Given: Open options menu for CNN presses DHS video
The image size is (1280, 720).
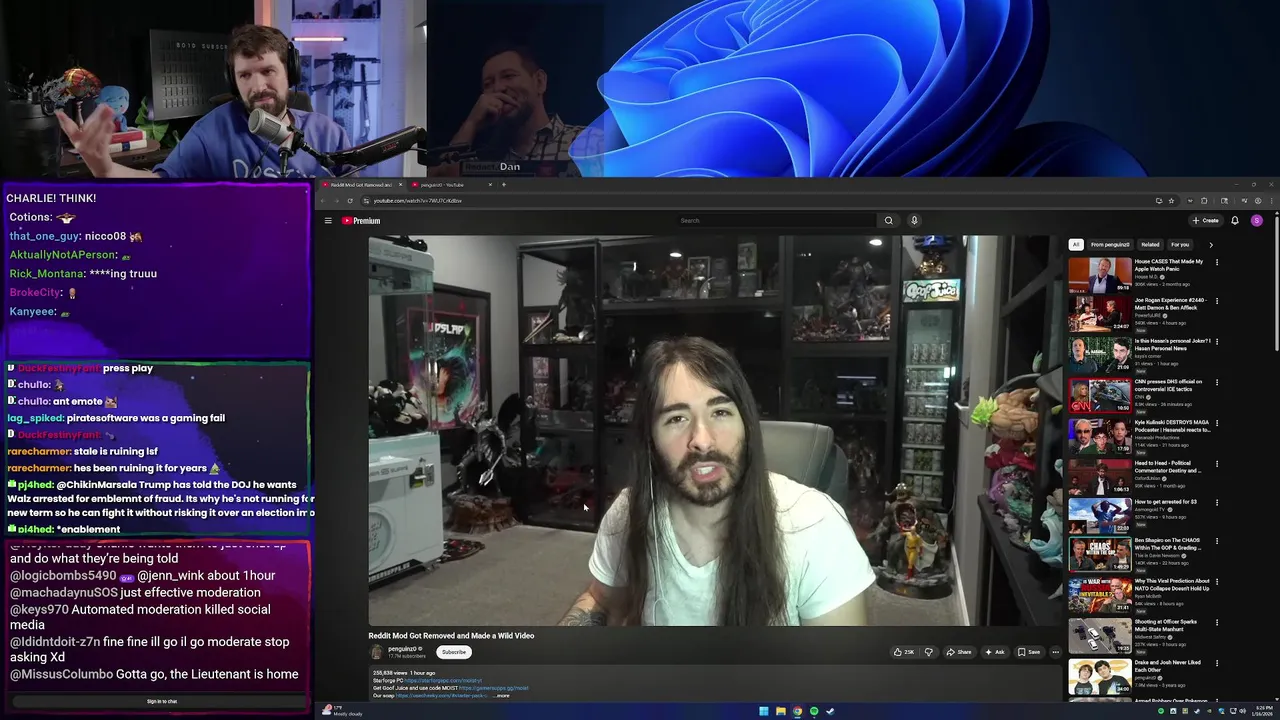Looking at the screenshot, I should point(1217,383).
